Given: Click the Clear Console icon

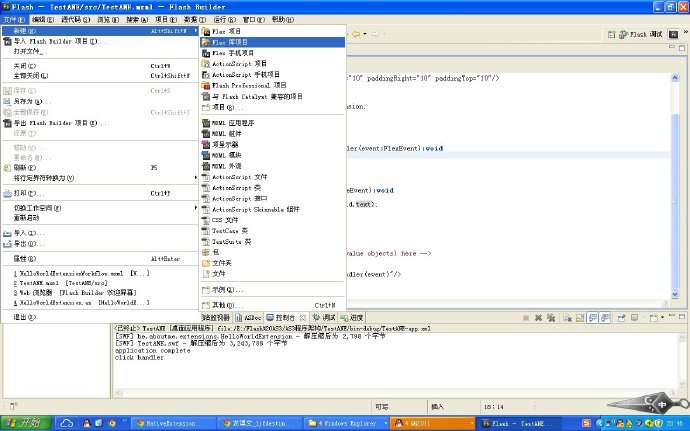Looking at the screenshot, I should click(x=567, y=317).
